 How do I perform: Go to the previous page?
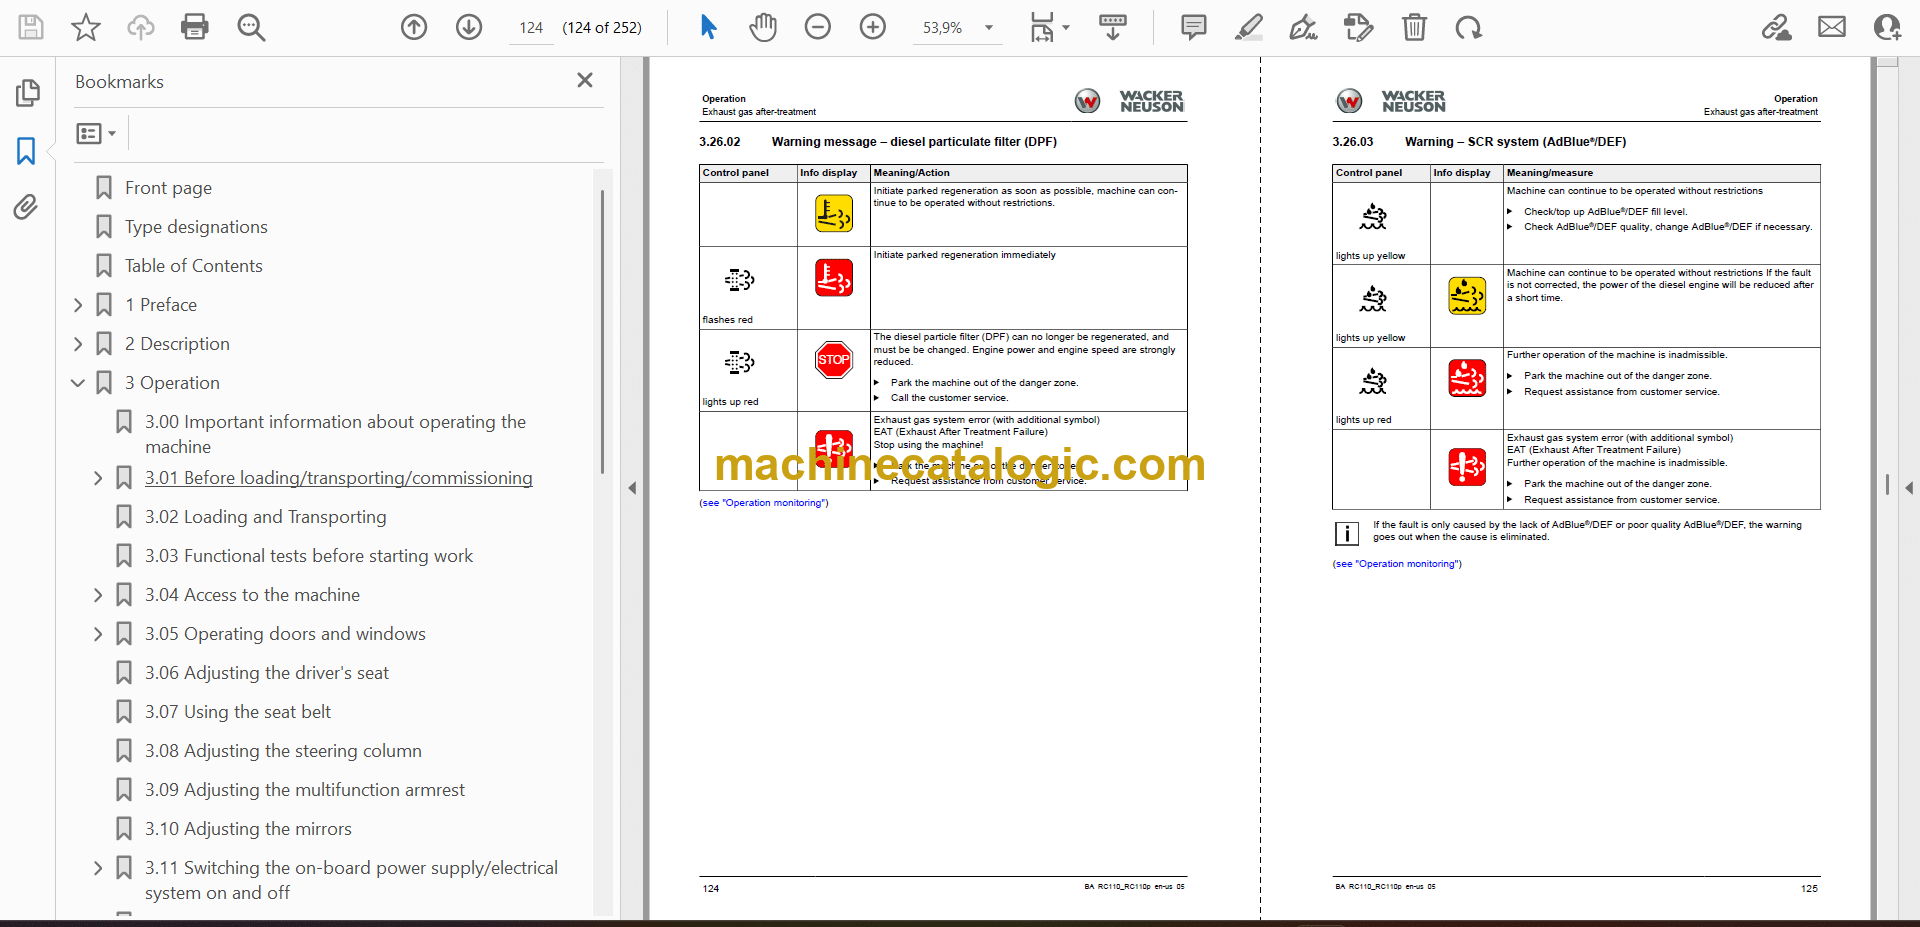click(x=414, y=27)
